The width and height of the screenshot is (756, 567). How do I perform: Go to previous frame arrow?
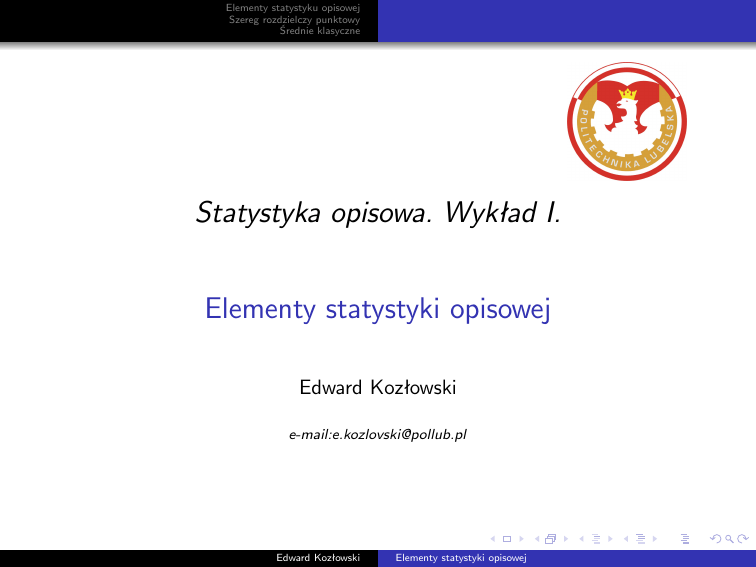click(539, 540)
